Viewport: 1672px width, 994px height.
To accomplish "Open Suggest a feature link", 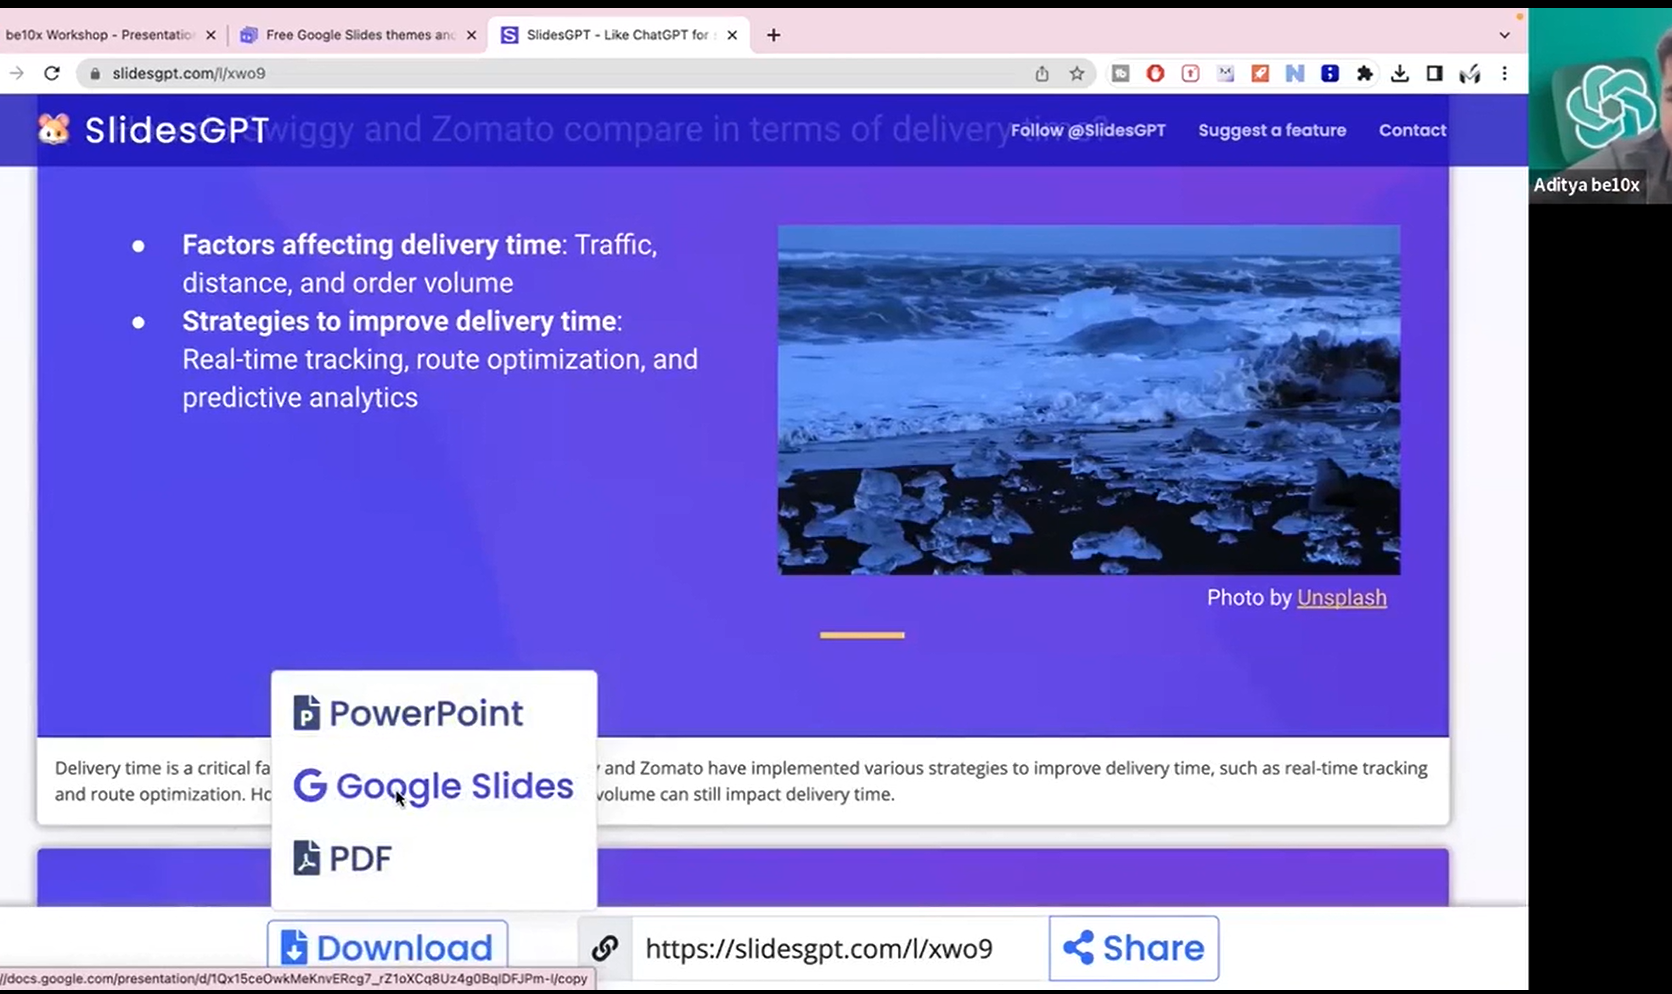I will (x=1272, y=130).
